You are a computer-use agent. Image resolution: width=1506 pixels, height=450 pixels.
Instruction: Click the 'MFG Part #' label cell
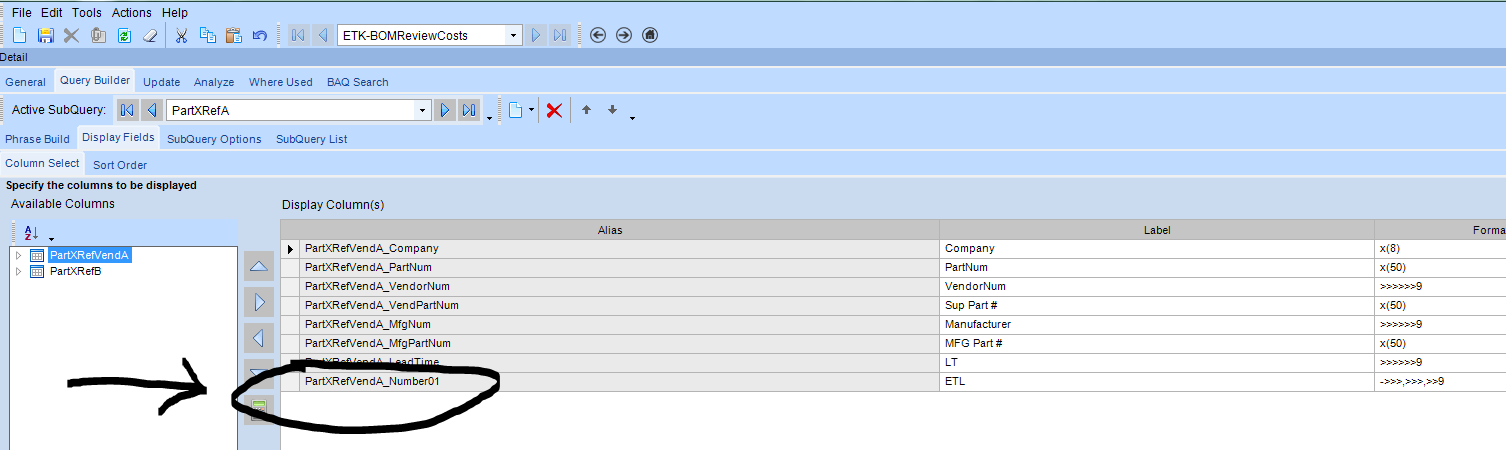(1157, 343)
